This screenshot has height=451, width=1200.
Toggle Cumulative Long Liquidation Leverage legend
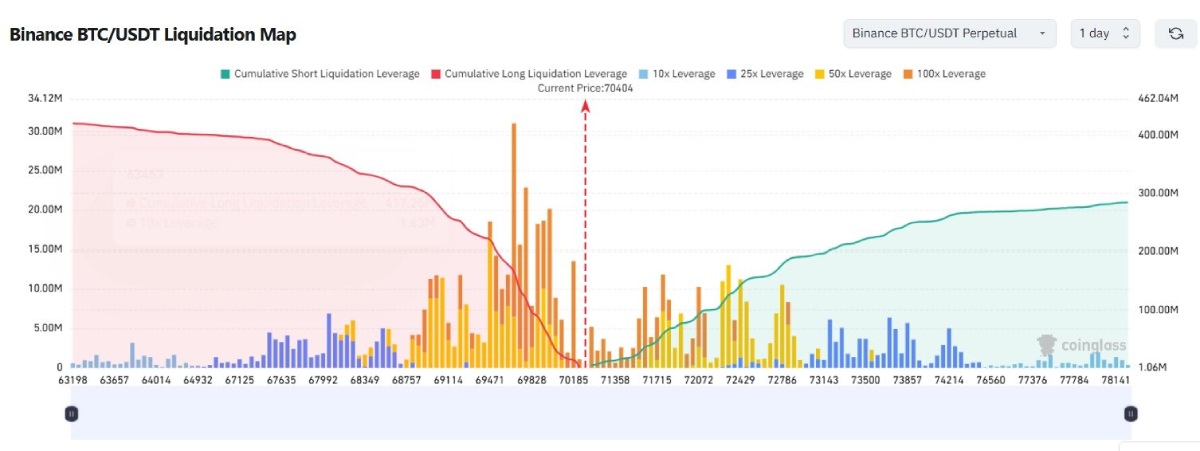(x=529, y=74)
